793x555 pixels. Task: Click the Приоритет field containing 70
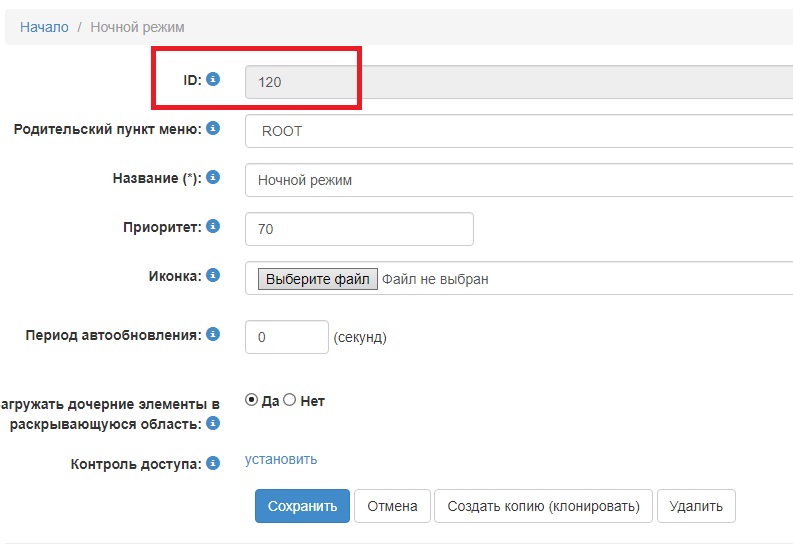[x=359, y=229]
